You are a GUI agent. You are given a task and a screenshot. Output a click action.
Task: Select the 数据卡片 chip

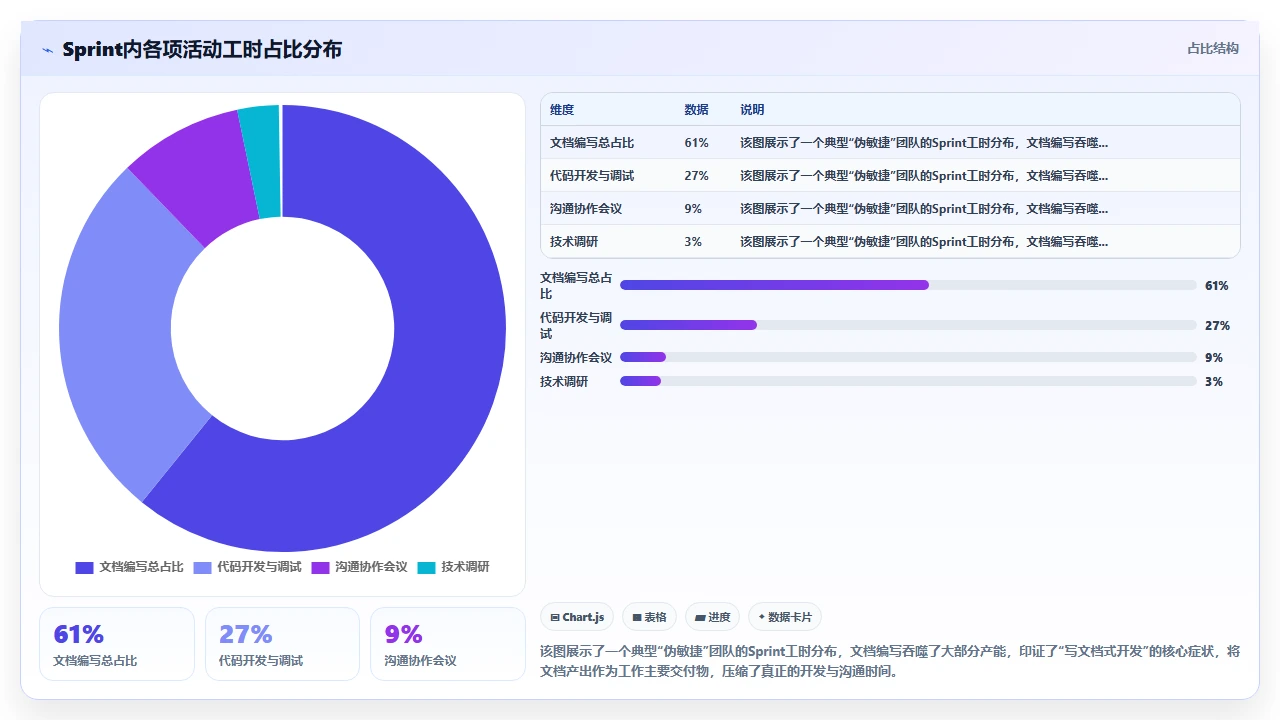pos(785,617)
